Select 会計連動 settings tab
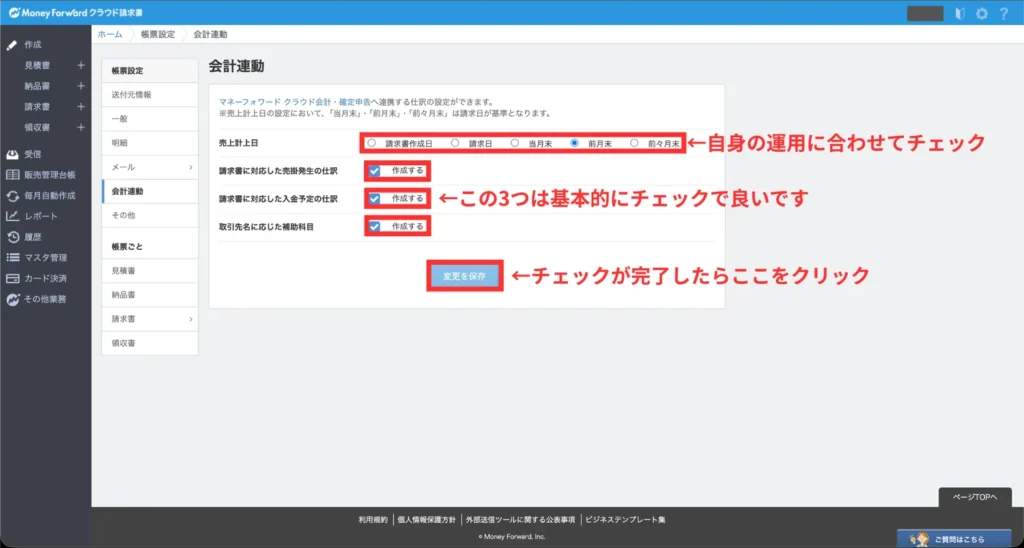1024x548 pixels. pos(150,191)
